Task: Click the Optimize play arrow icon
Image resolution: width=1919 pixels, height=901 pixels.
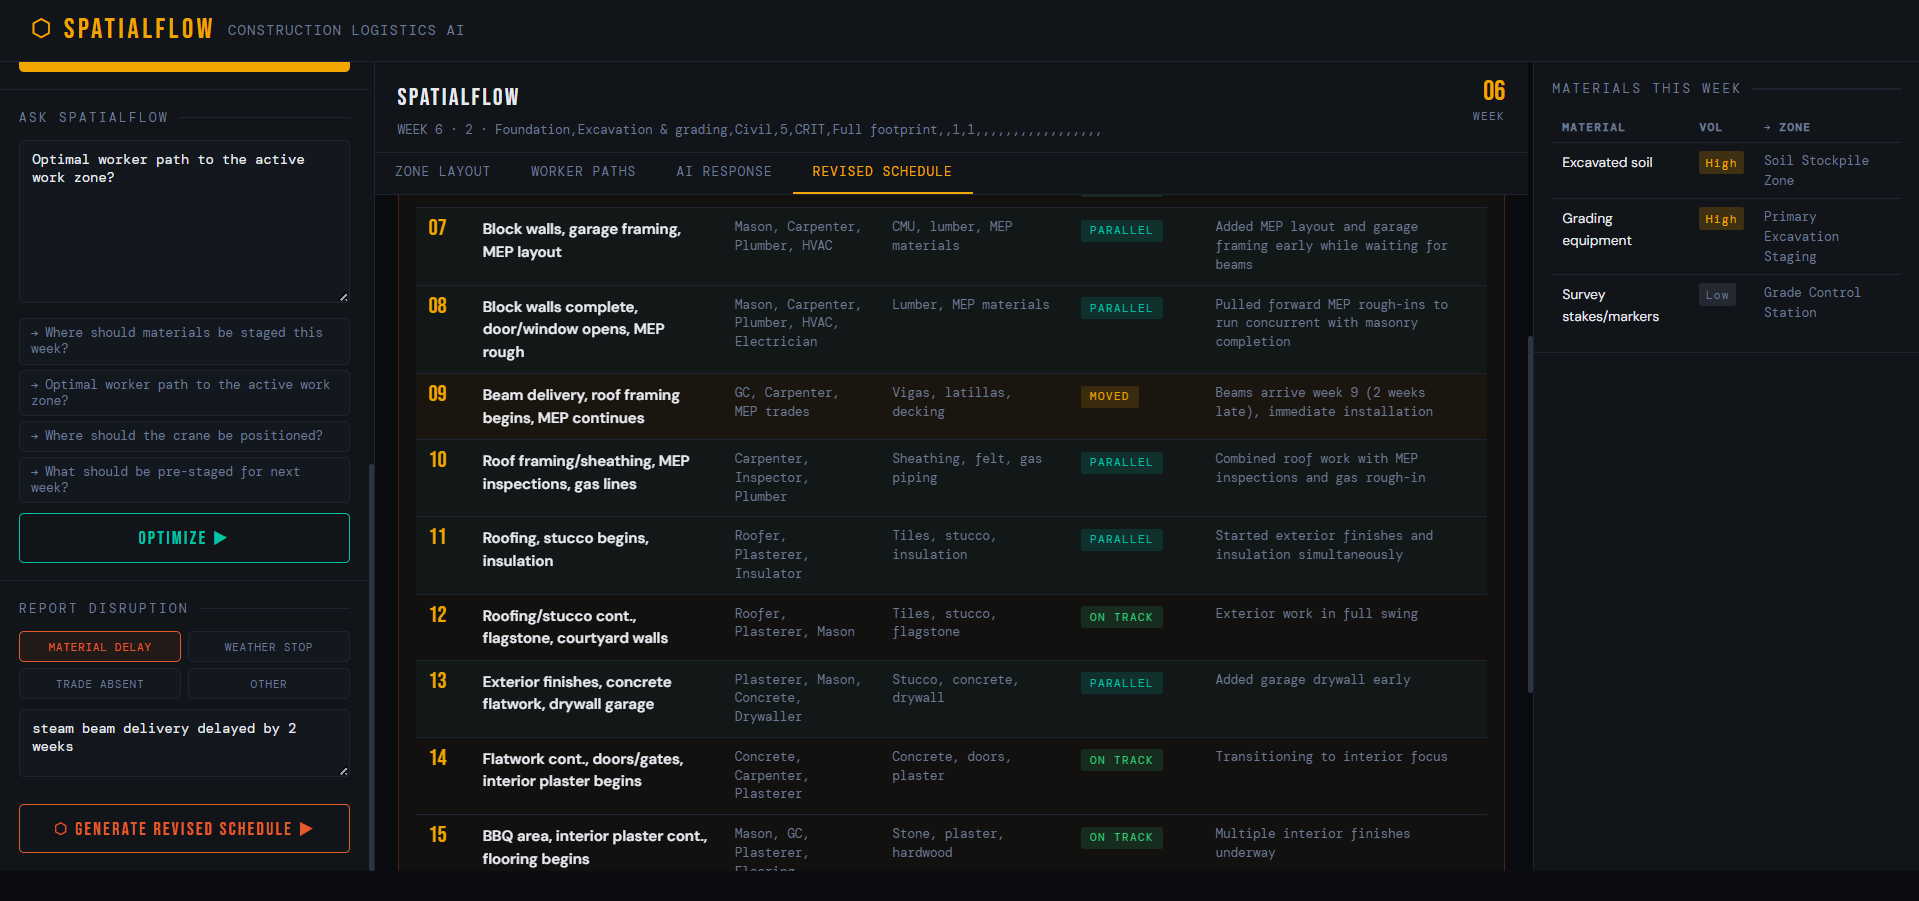Action: tap(221, 538)
